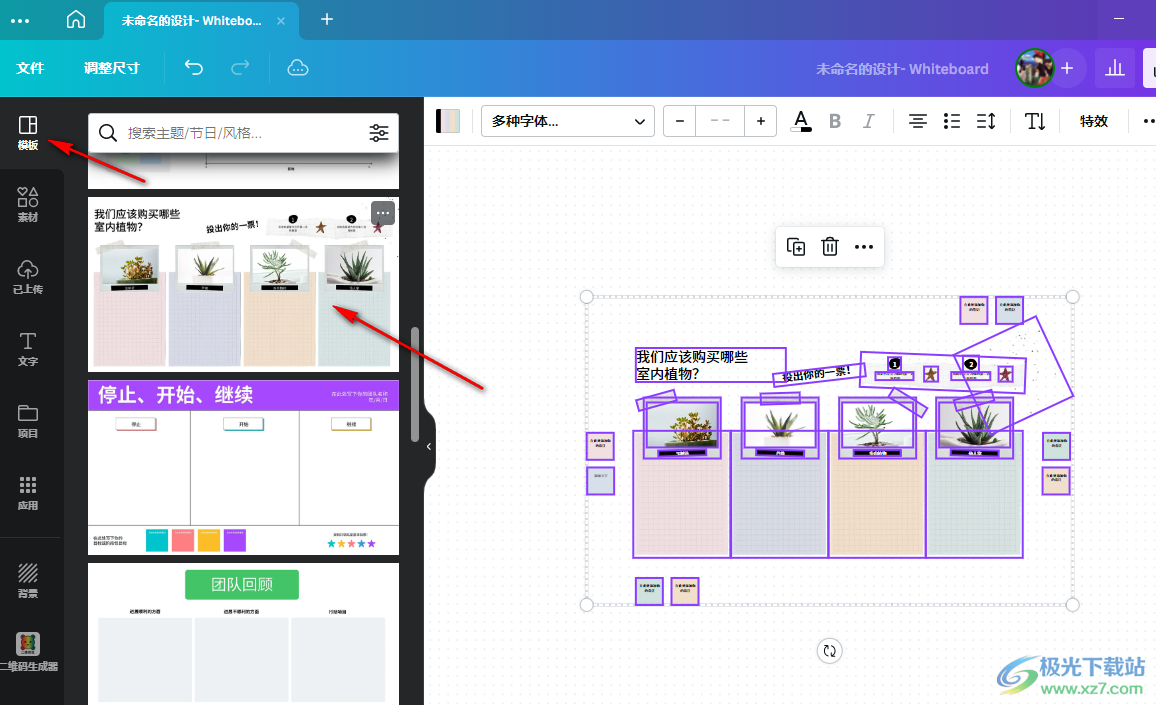Click the rotate handle below selection
The height and width of the screenshot is (705, 1156).
(x=829, y=650)
